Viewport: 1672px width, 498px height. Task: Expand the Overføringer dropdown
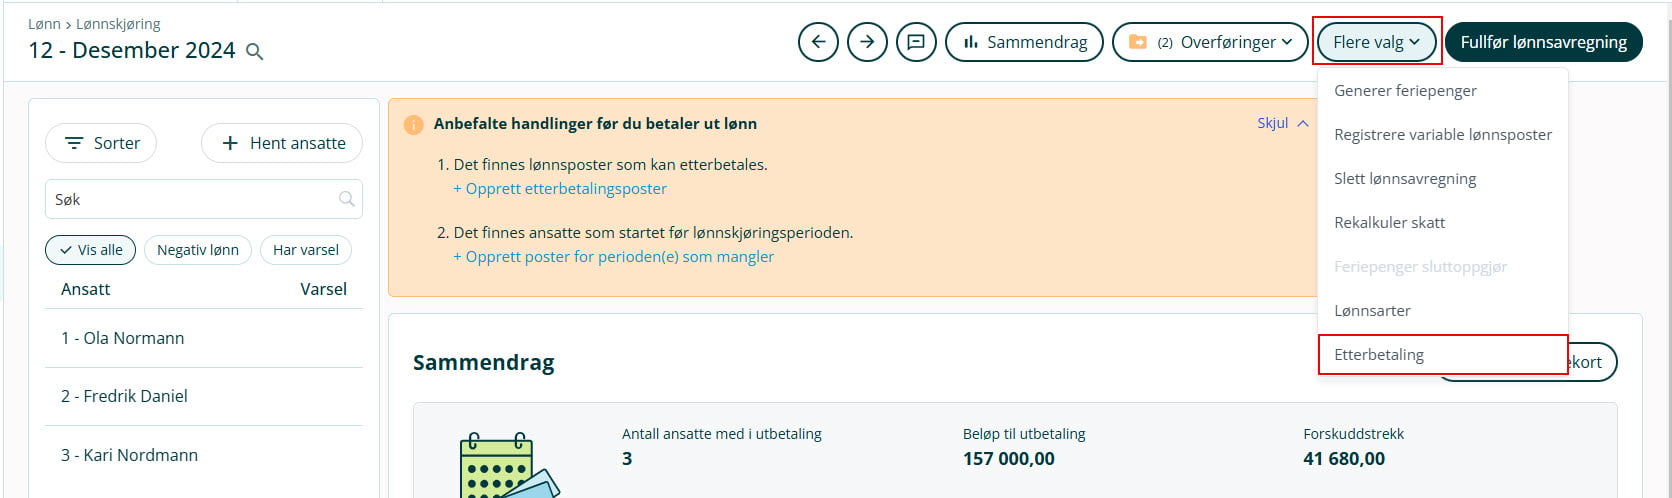(x=1210, y=42)
